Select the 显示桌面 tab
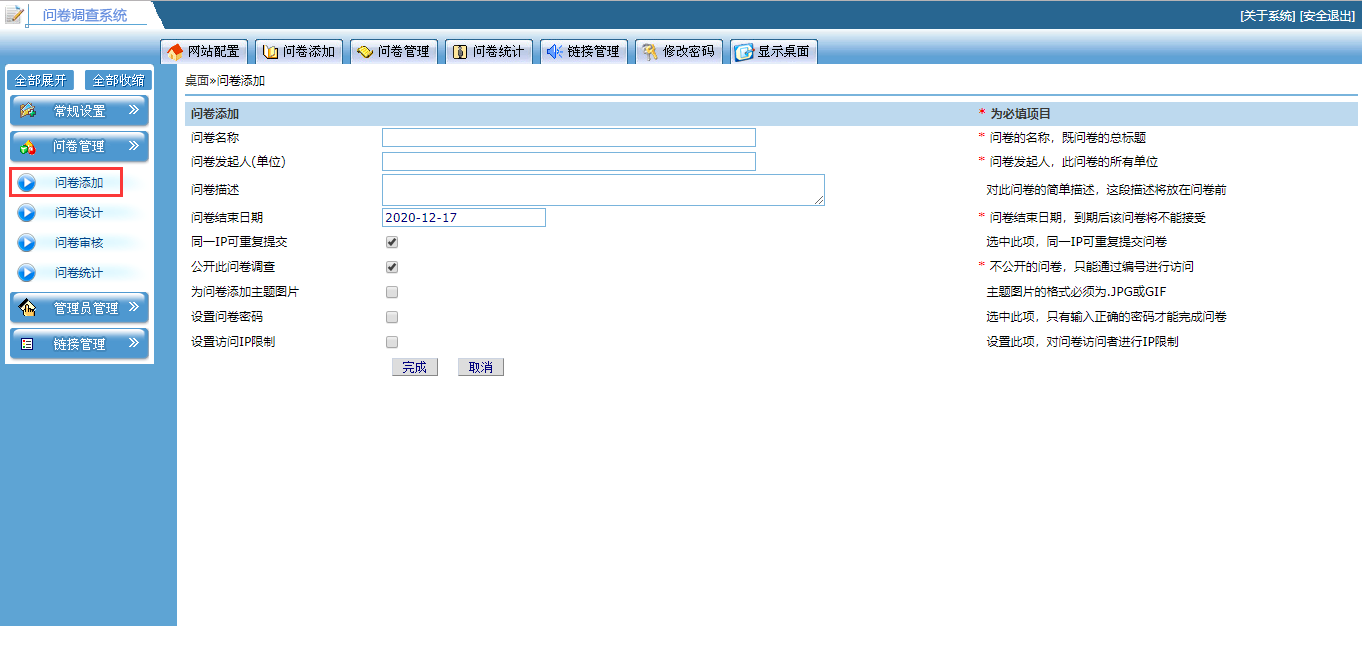Viewport: 1362px width, 654px height. 774,52
